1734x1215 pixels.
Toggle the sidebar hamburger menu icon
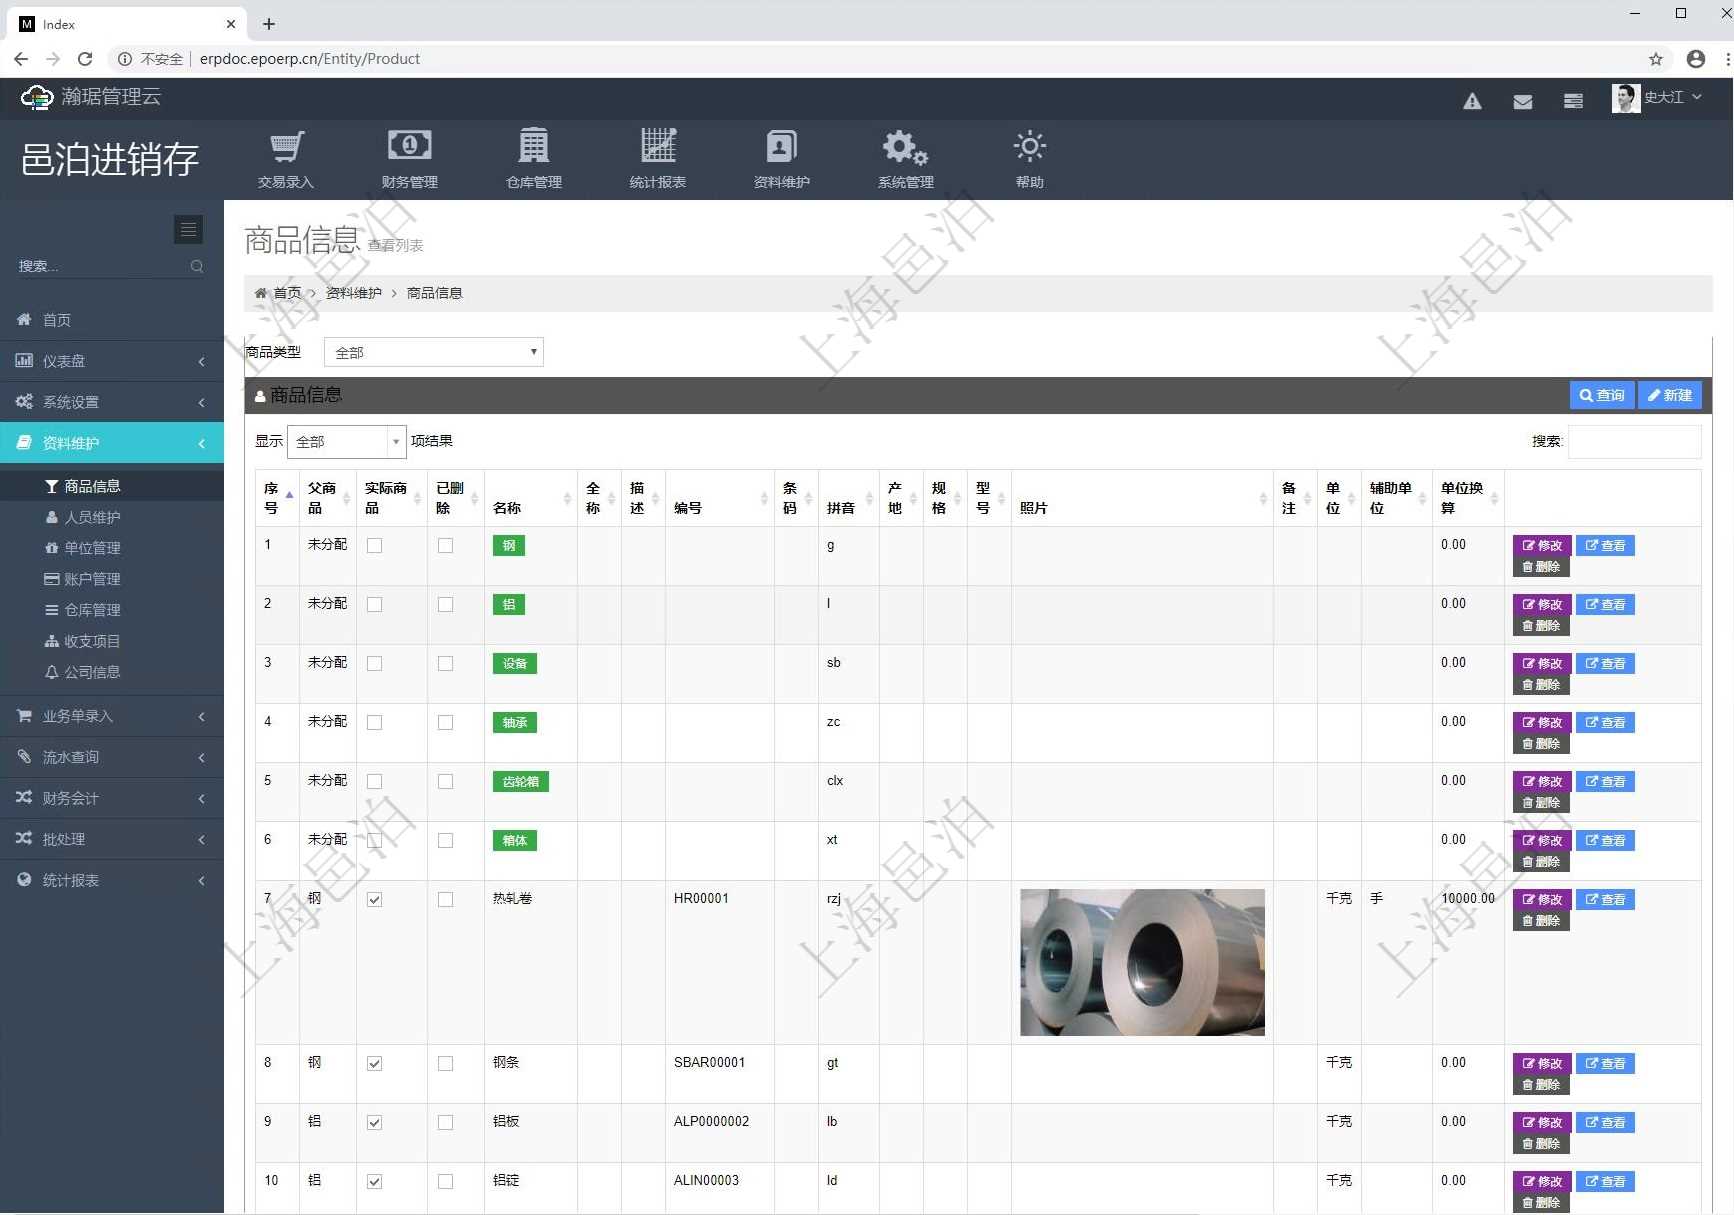(x=188, y=229)
